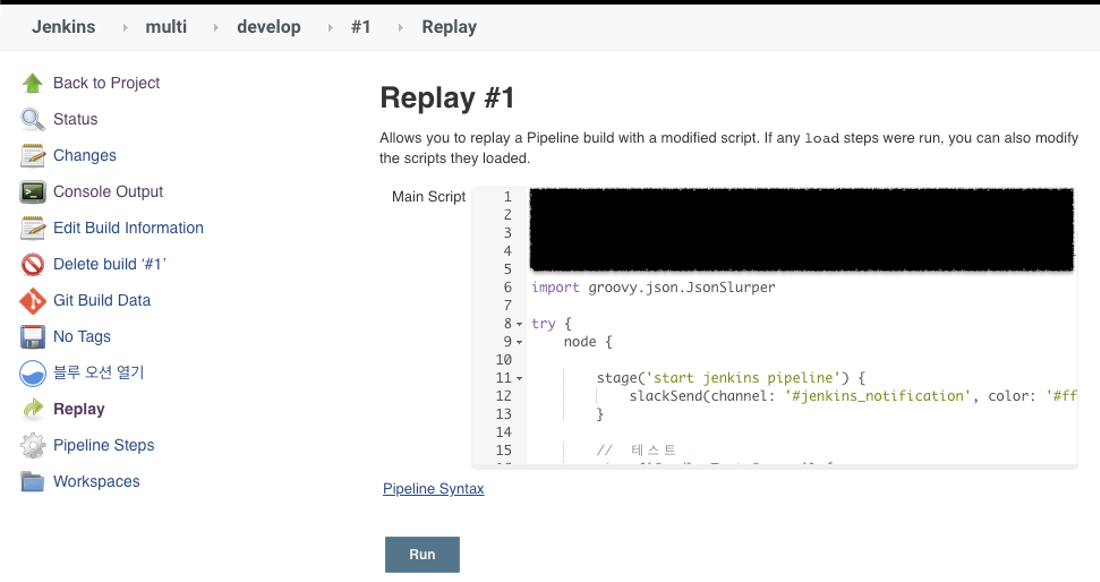Click the Git Build Data icon
The width and height of the screenshot is (1100, 582).
tap(32, 301)
